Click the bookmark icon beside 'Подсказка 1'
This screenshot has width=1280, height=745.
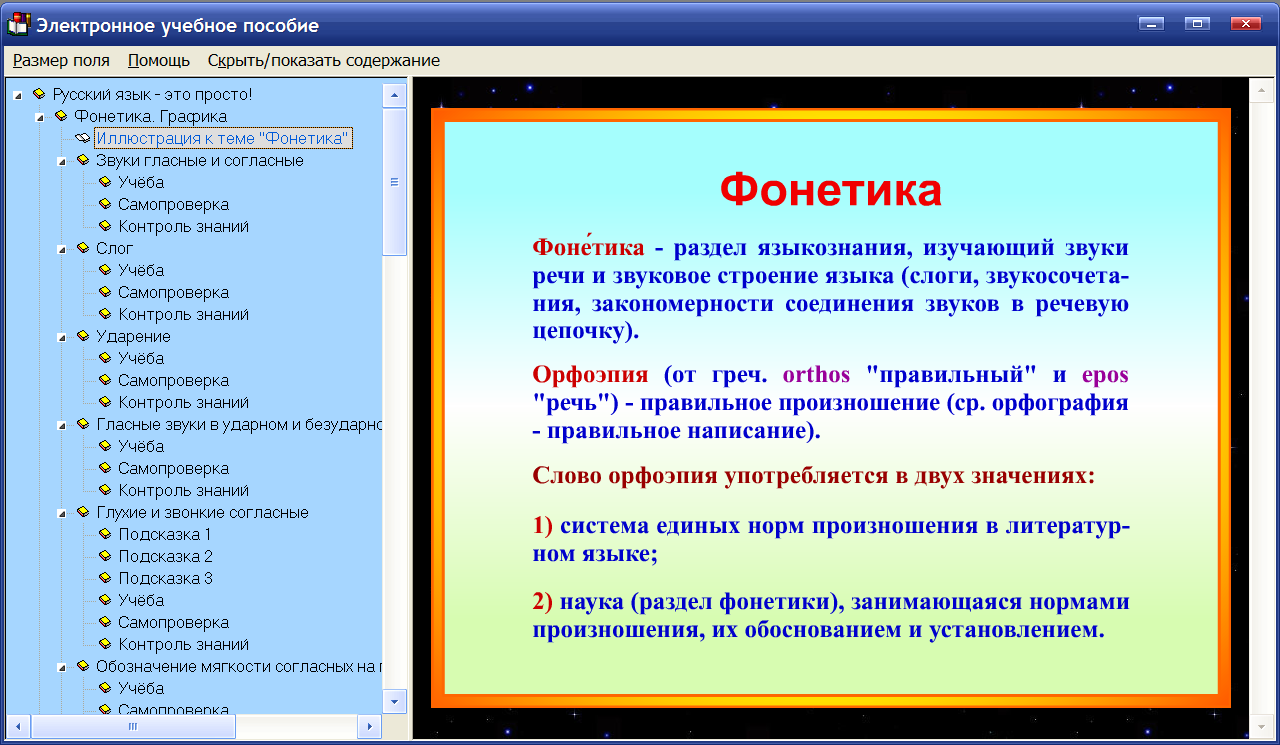[x=105, y=534]
